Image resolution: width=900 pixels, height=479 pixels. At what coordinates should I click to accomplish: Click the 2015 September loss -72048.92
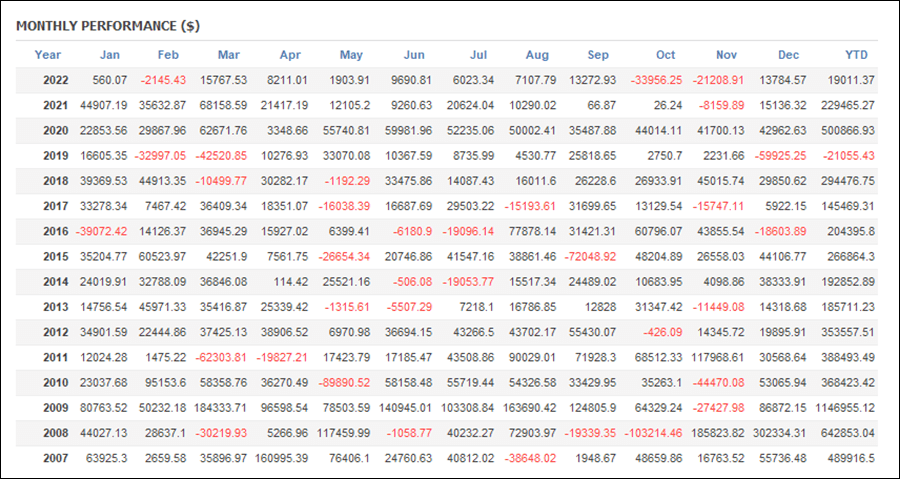[589, 257]
